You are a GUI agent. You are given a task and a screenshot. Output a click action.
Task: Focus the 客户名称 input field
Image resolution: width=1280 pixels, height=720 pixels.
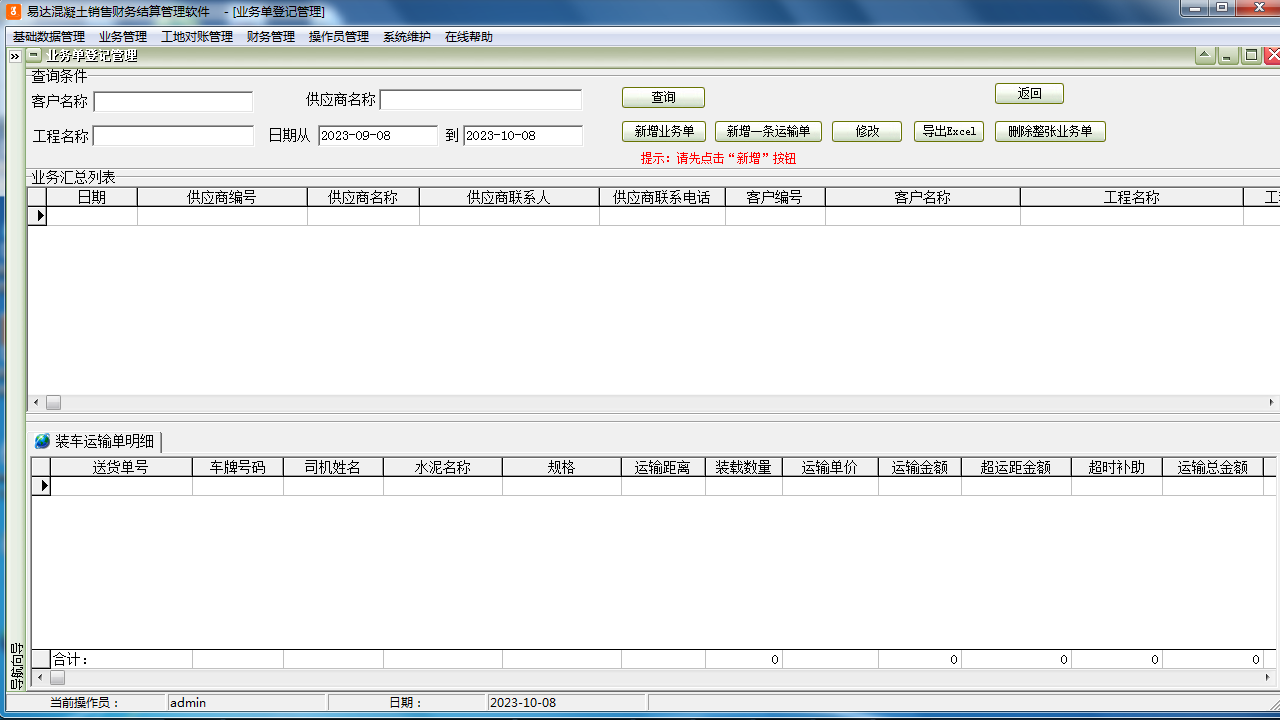pos(173,102)
